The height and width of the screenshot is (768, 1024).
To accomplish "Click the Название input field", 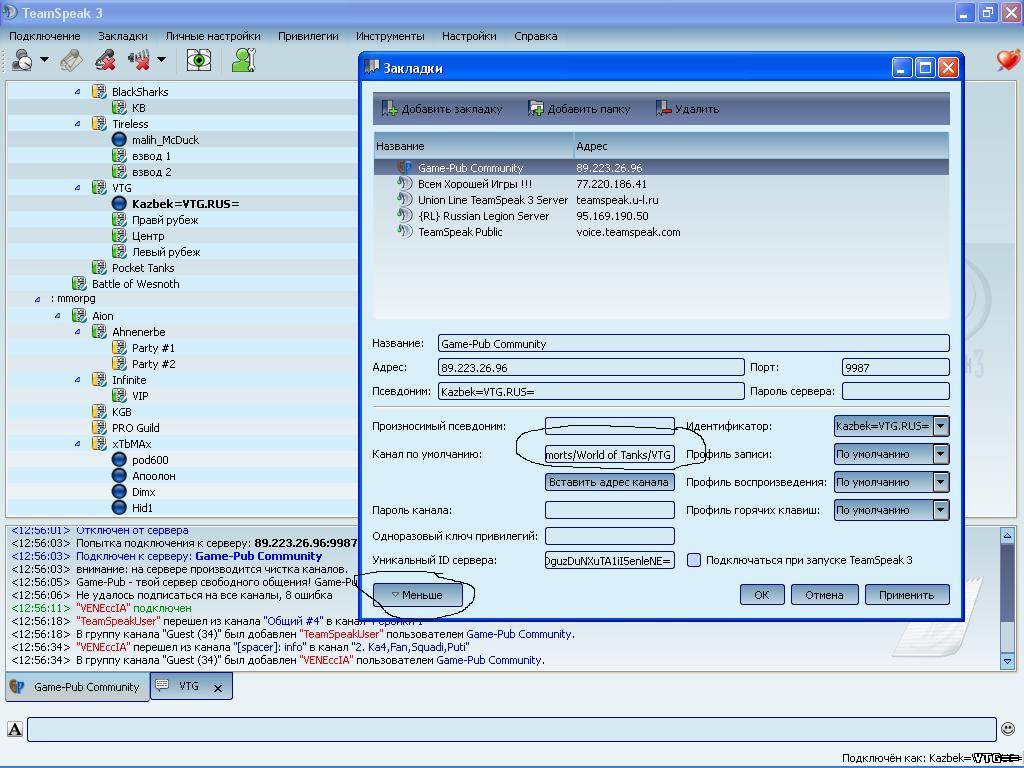I will click(x=694, y=344).
